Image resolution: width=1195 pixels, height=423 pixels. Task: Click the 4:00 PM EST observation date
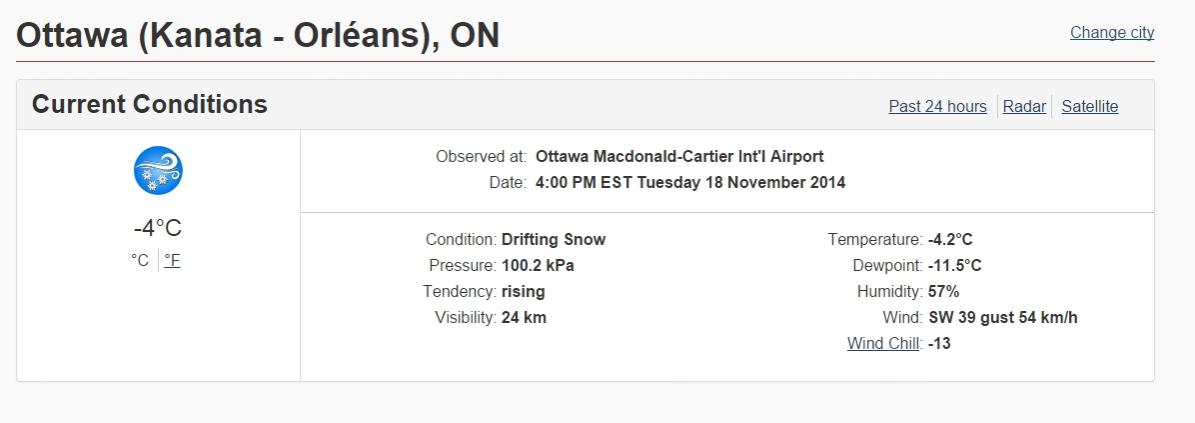coord(690,183)
